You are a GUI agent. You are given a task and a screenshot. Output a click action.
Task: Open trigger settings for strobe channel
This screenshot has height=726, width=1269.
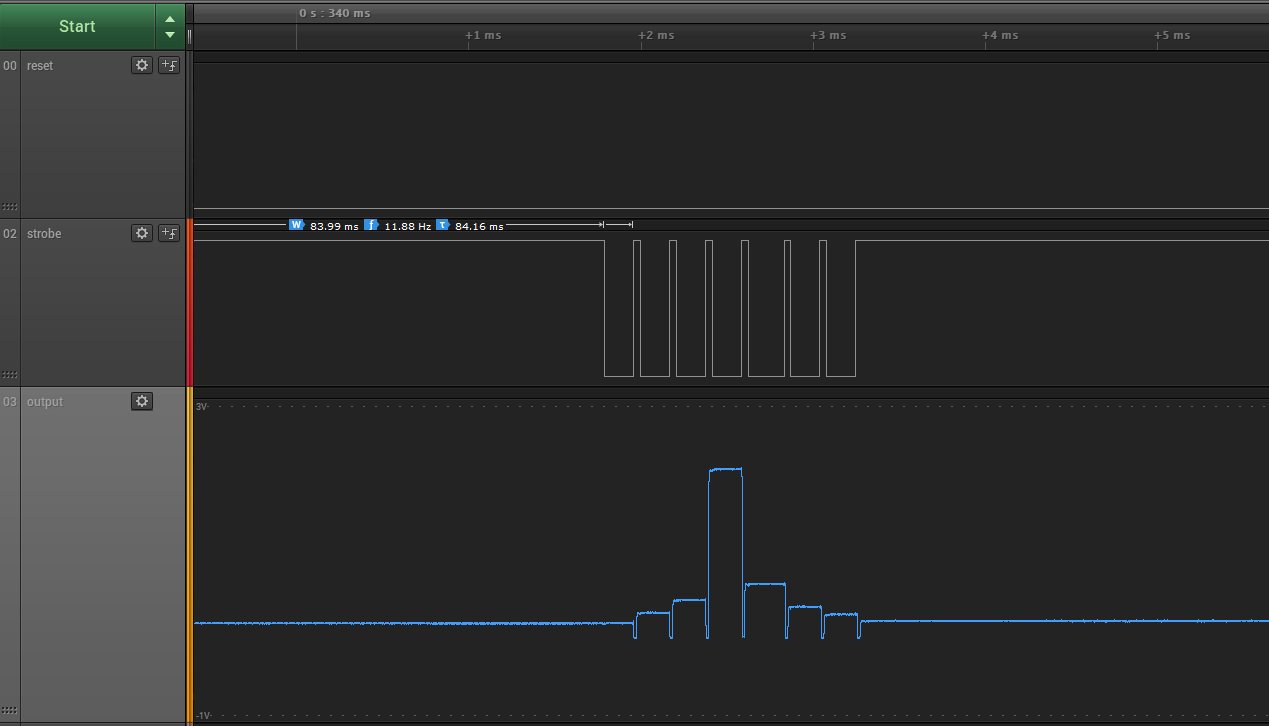(x=169, y=233)
